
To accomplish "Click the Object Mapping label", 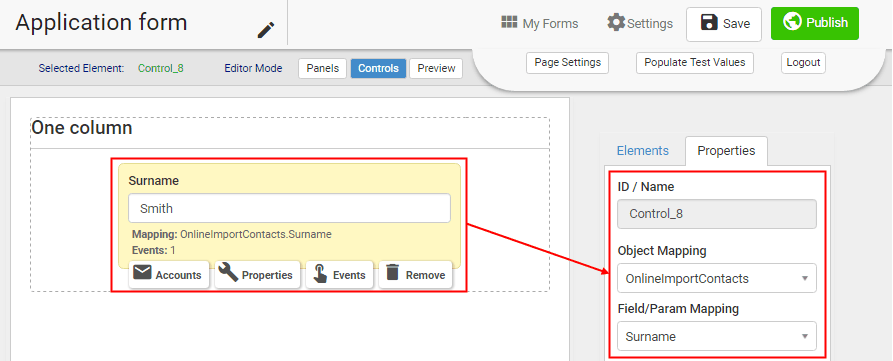I will point(662,251).
